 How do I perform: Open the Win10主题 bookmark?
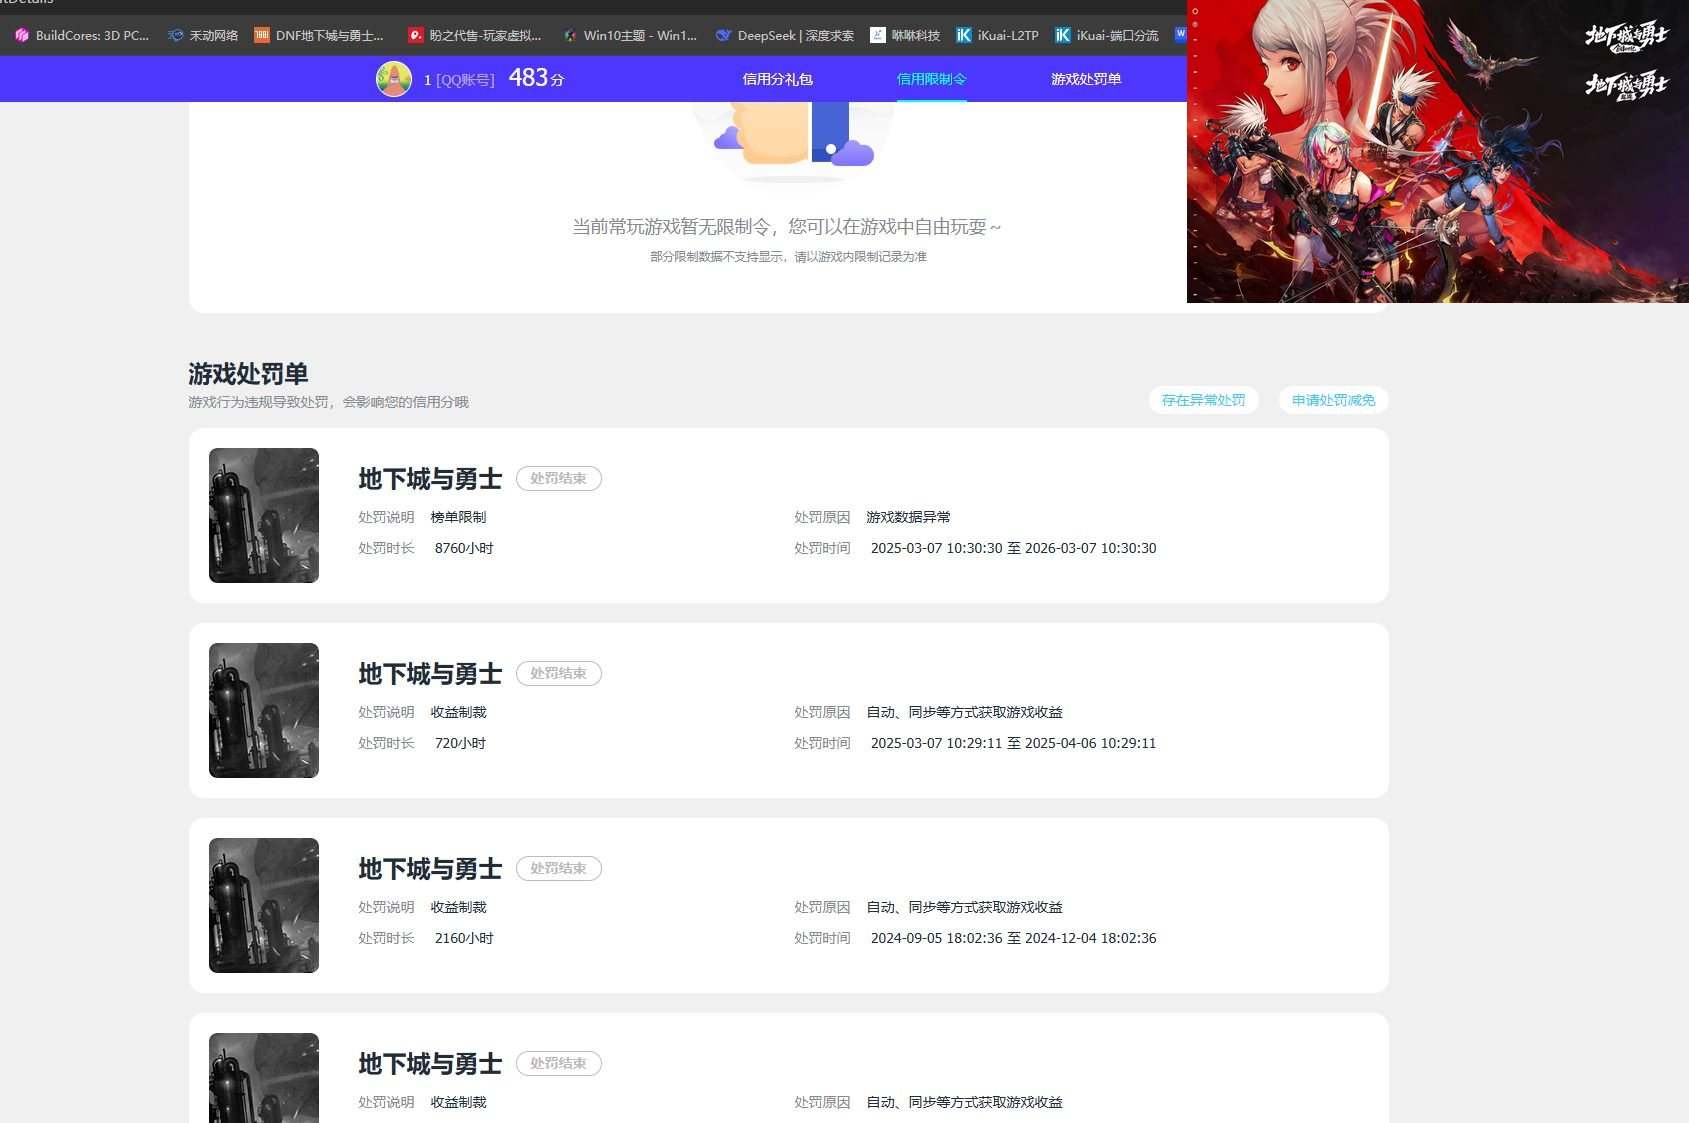coord(630,35)
